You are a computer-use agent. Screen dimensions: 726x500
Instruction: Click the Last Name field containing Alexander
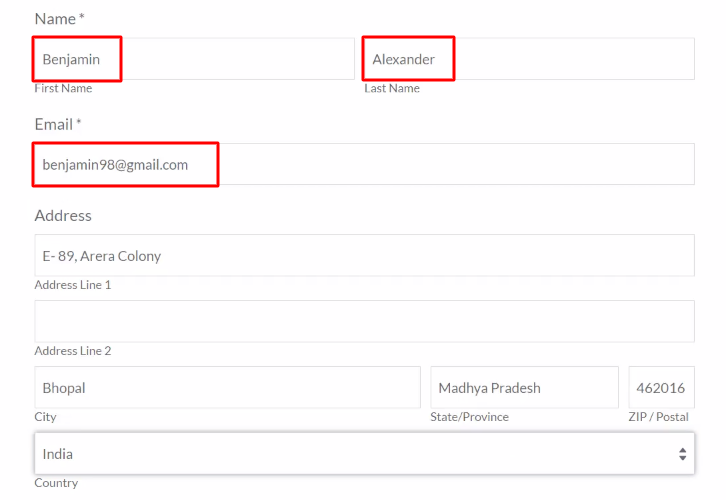click(x=528, y=59)
